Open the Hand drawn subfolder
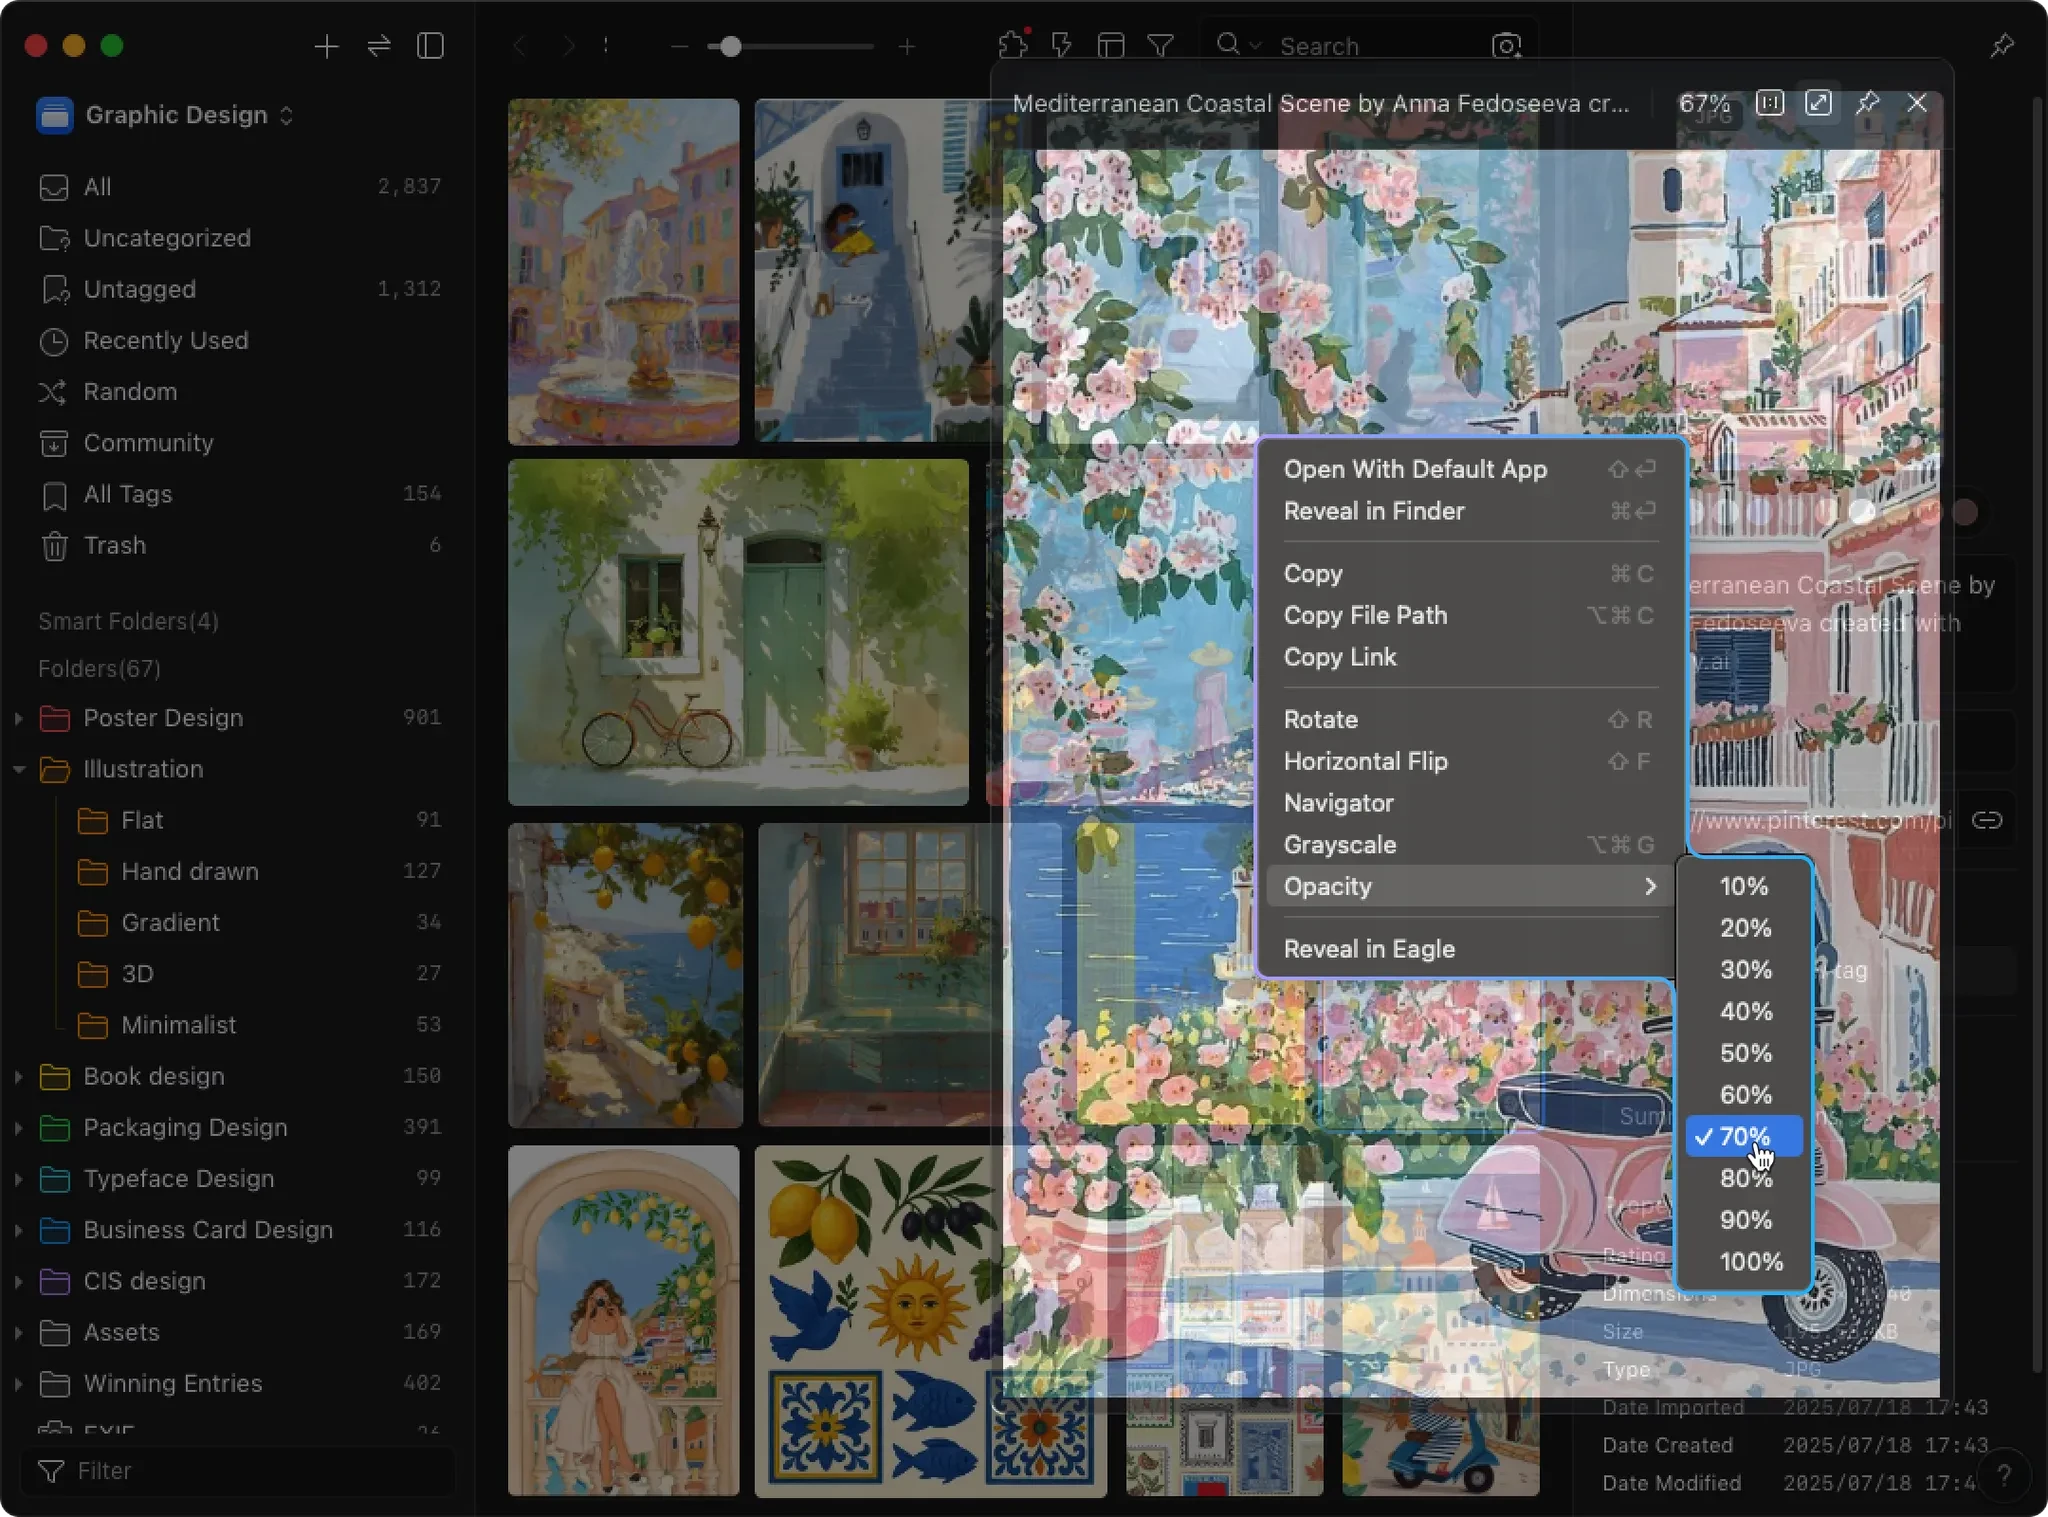The height and width of the screenshot is (1517, 2048). click(x=260, y=871)
